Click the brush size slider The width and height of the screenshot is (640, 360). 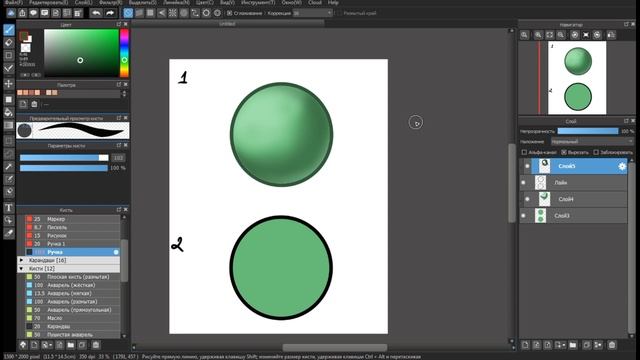[x=64, y=158]
